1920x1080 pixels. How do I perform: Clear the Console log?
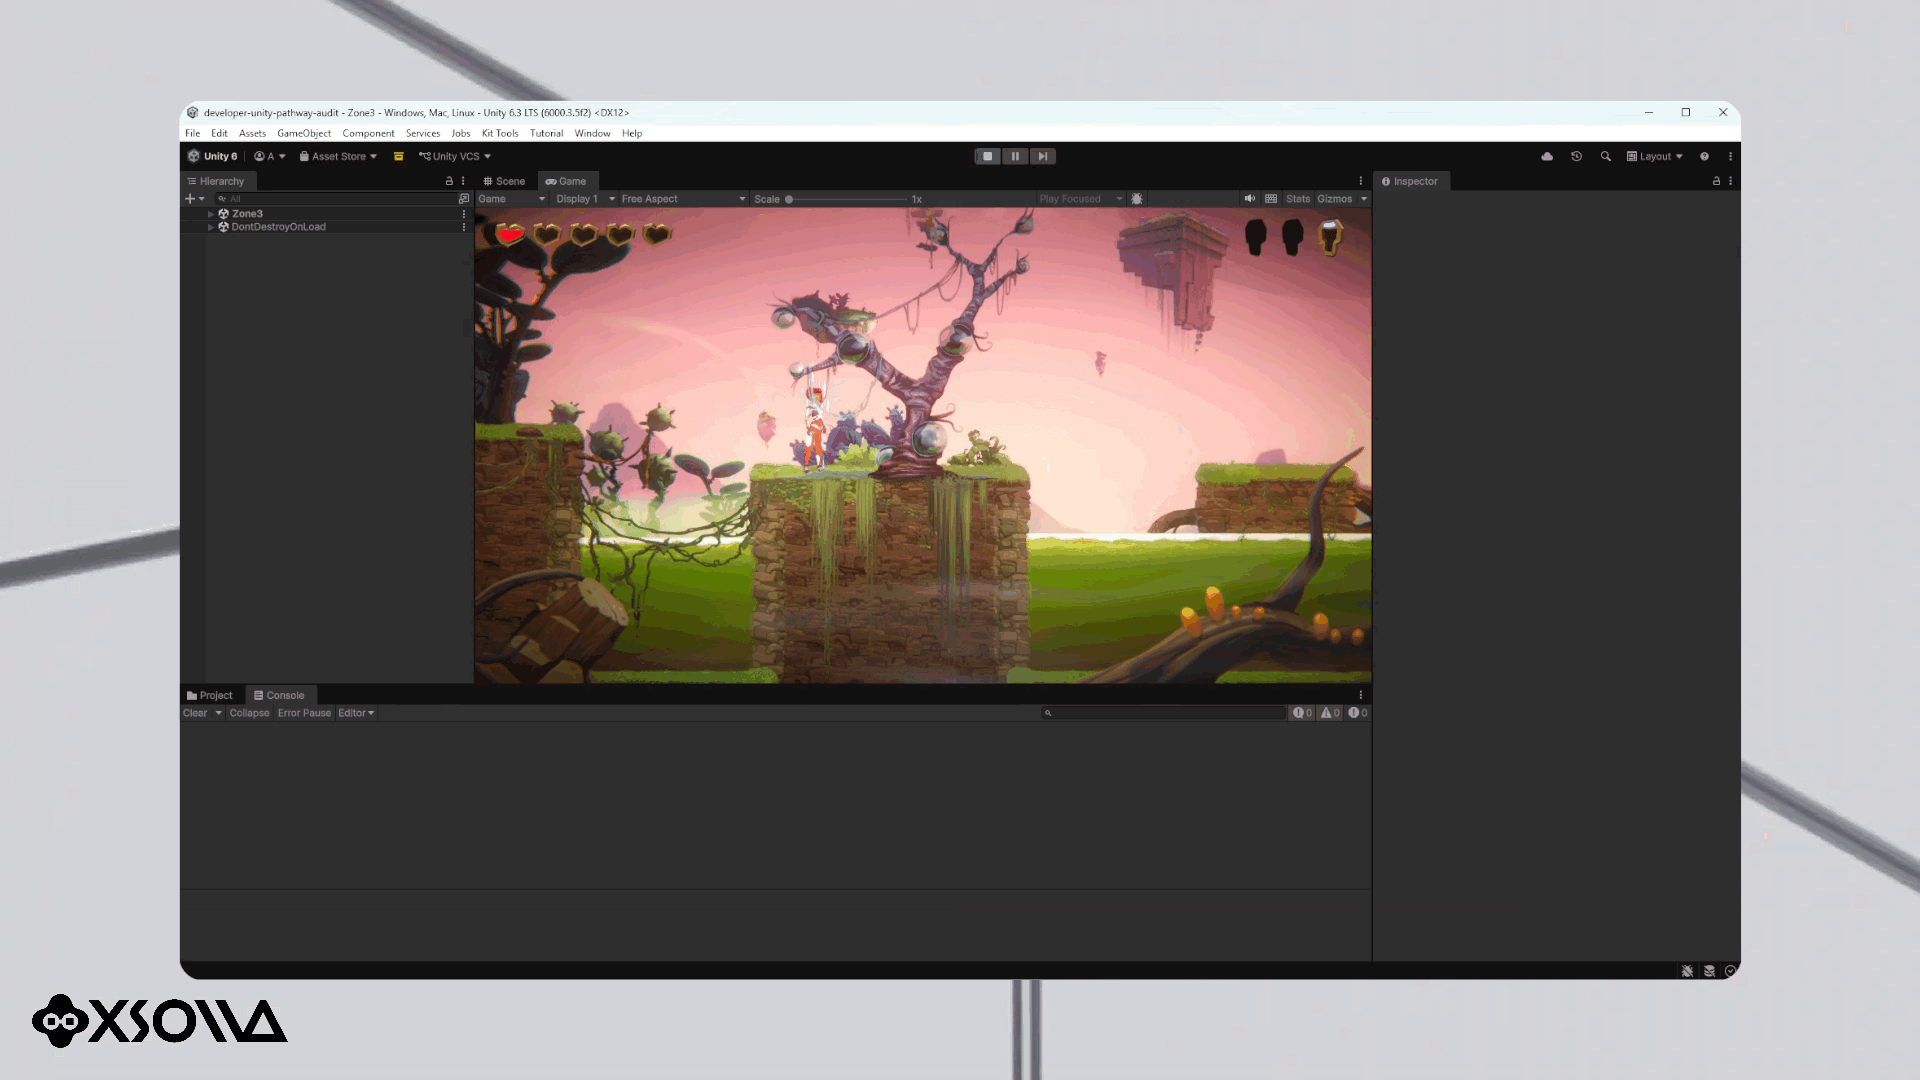[x=195, y=713]
